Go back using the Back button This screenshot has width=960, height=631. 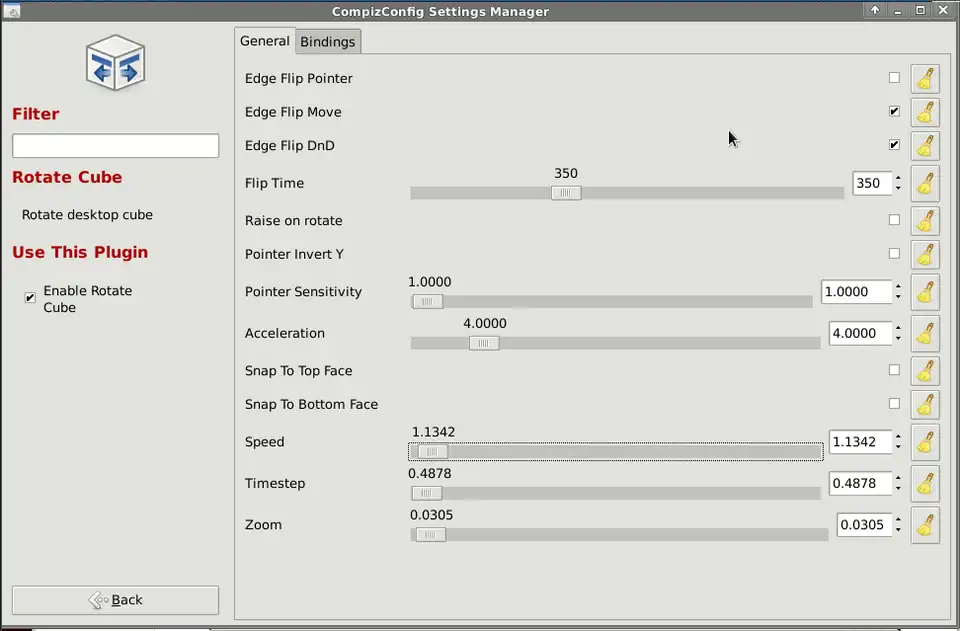tap(115, 600)
